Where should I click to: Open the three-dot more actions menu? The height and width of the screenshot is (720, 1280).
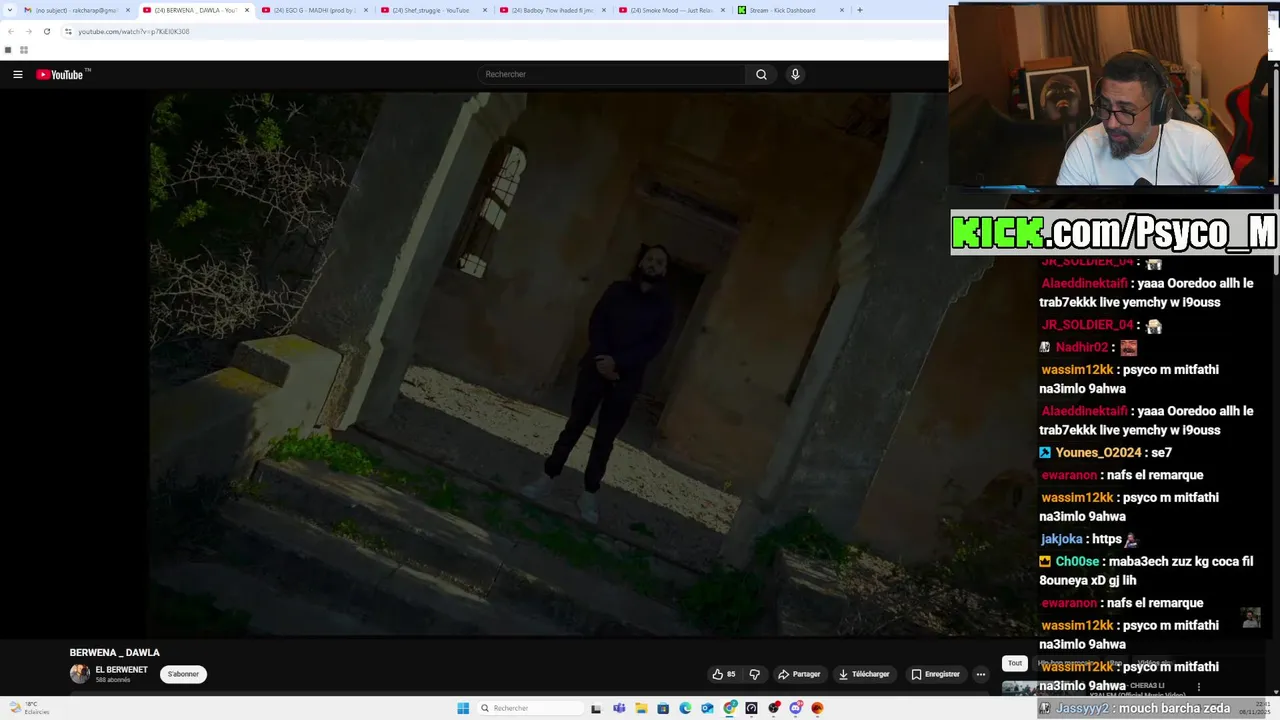[980, 674]
